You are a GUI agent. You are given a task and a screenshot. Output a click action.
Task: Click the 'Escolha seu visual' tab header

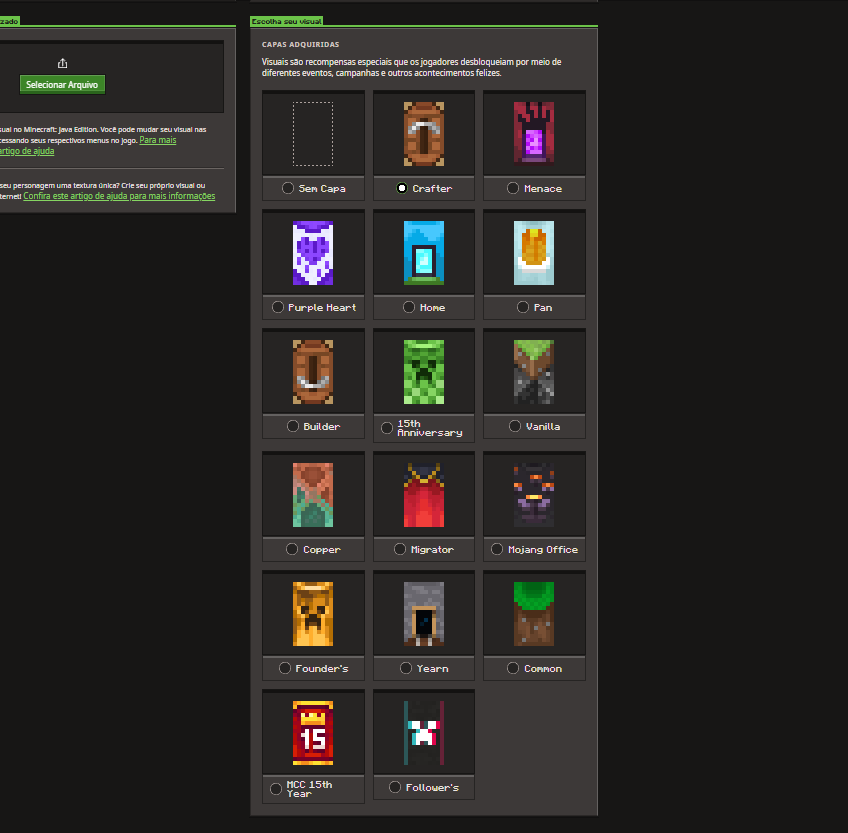pos(287,21)
